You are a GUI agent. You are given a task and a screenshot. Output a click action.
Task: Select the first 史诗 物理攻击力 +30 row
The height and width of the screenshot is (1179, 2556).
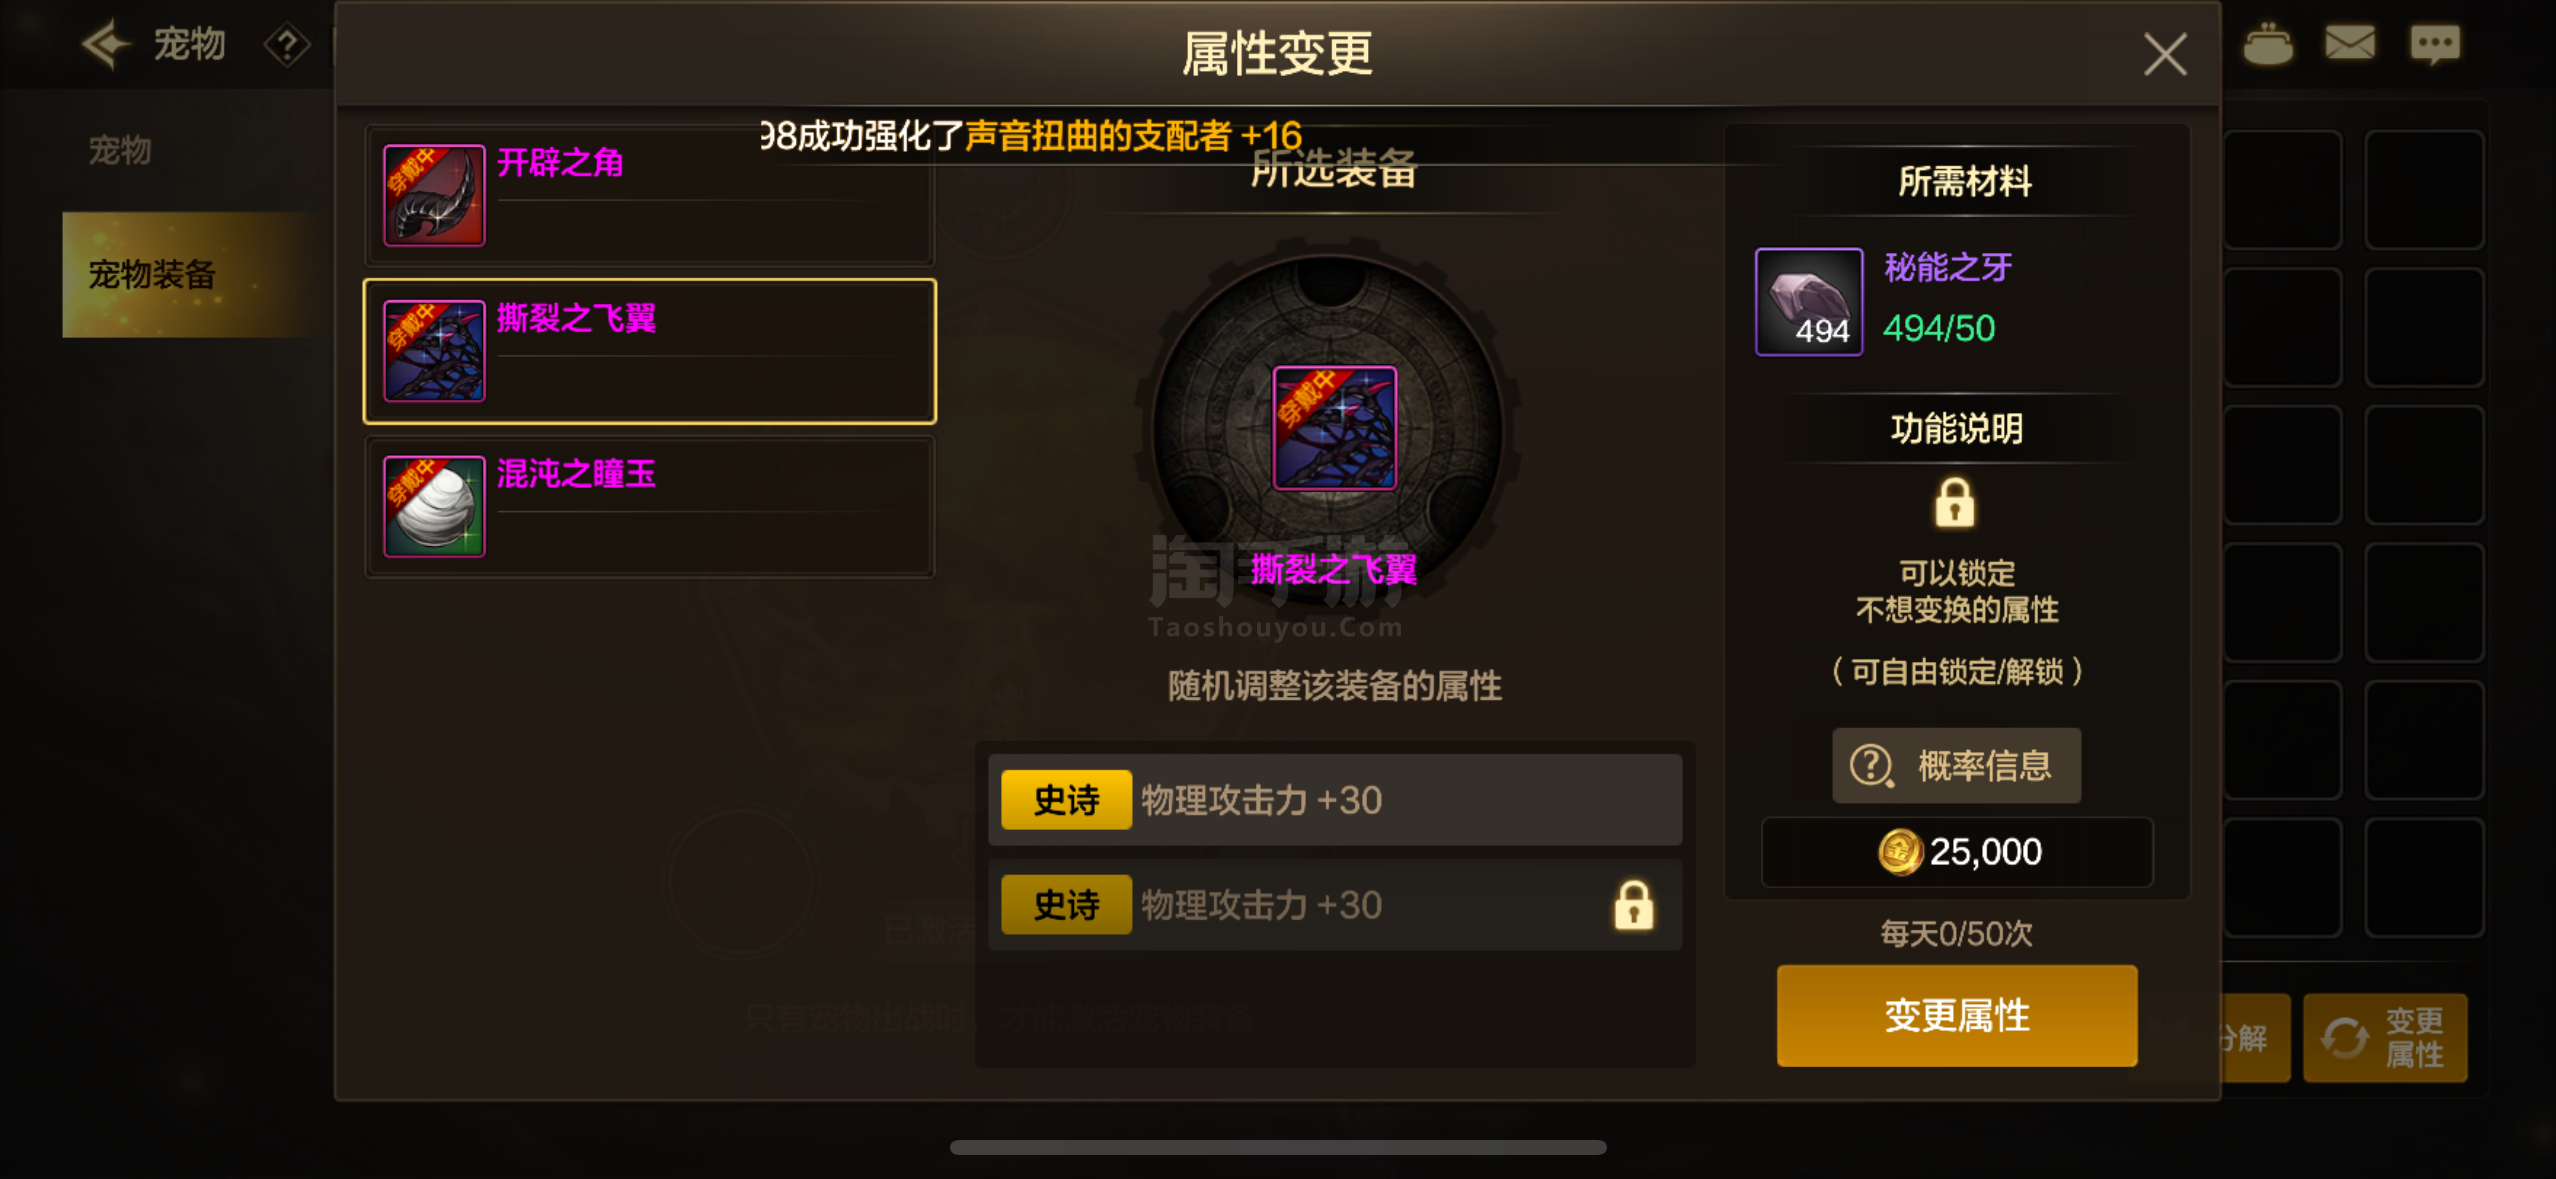coord(1335,800)
